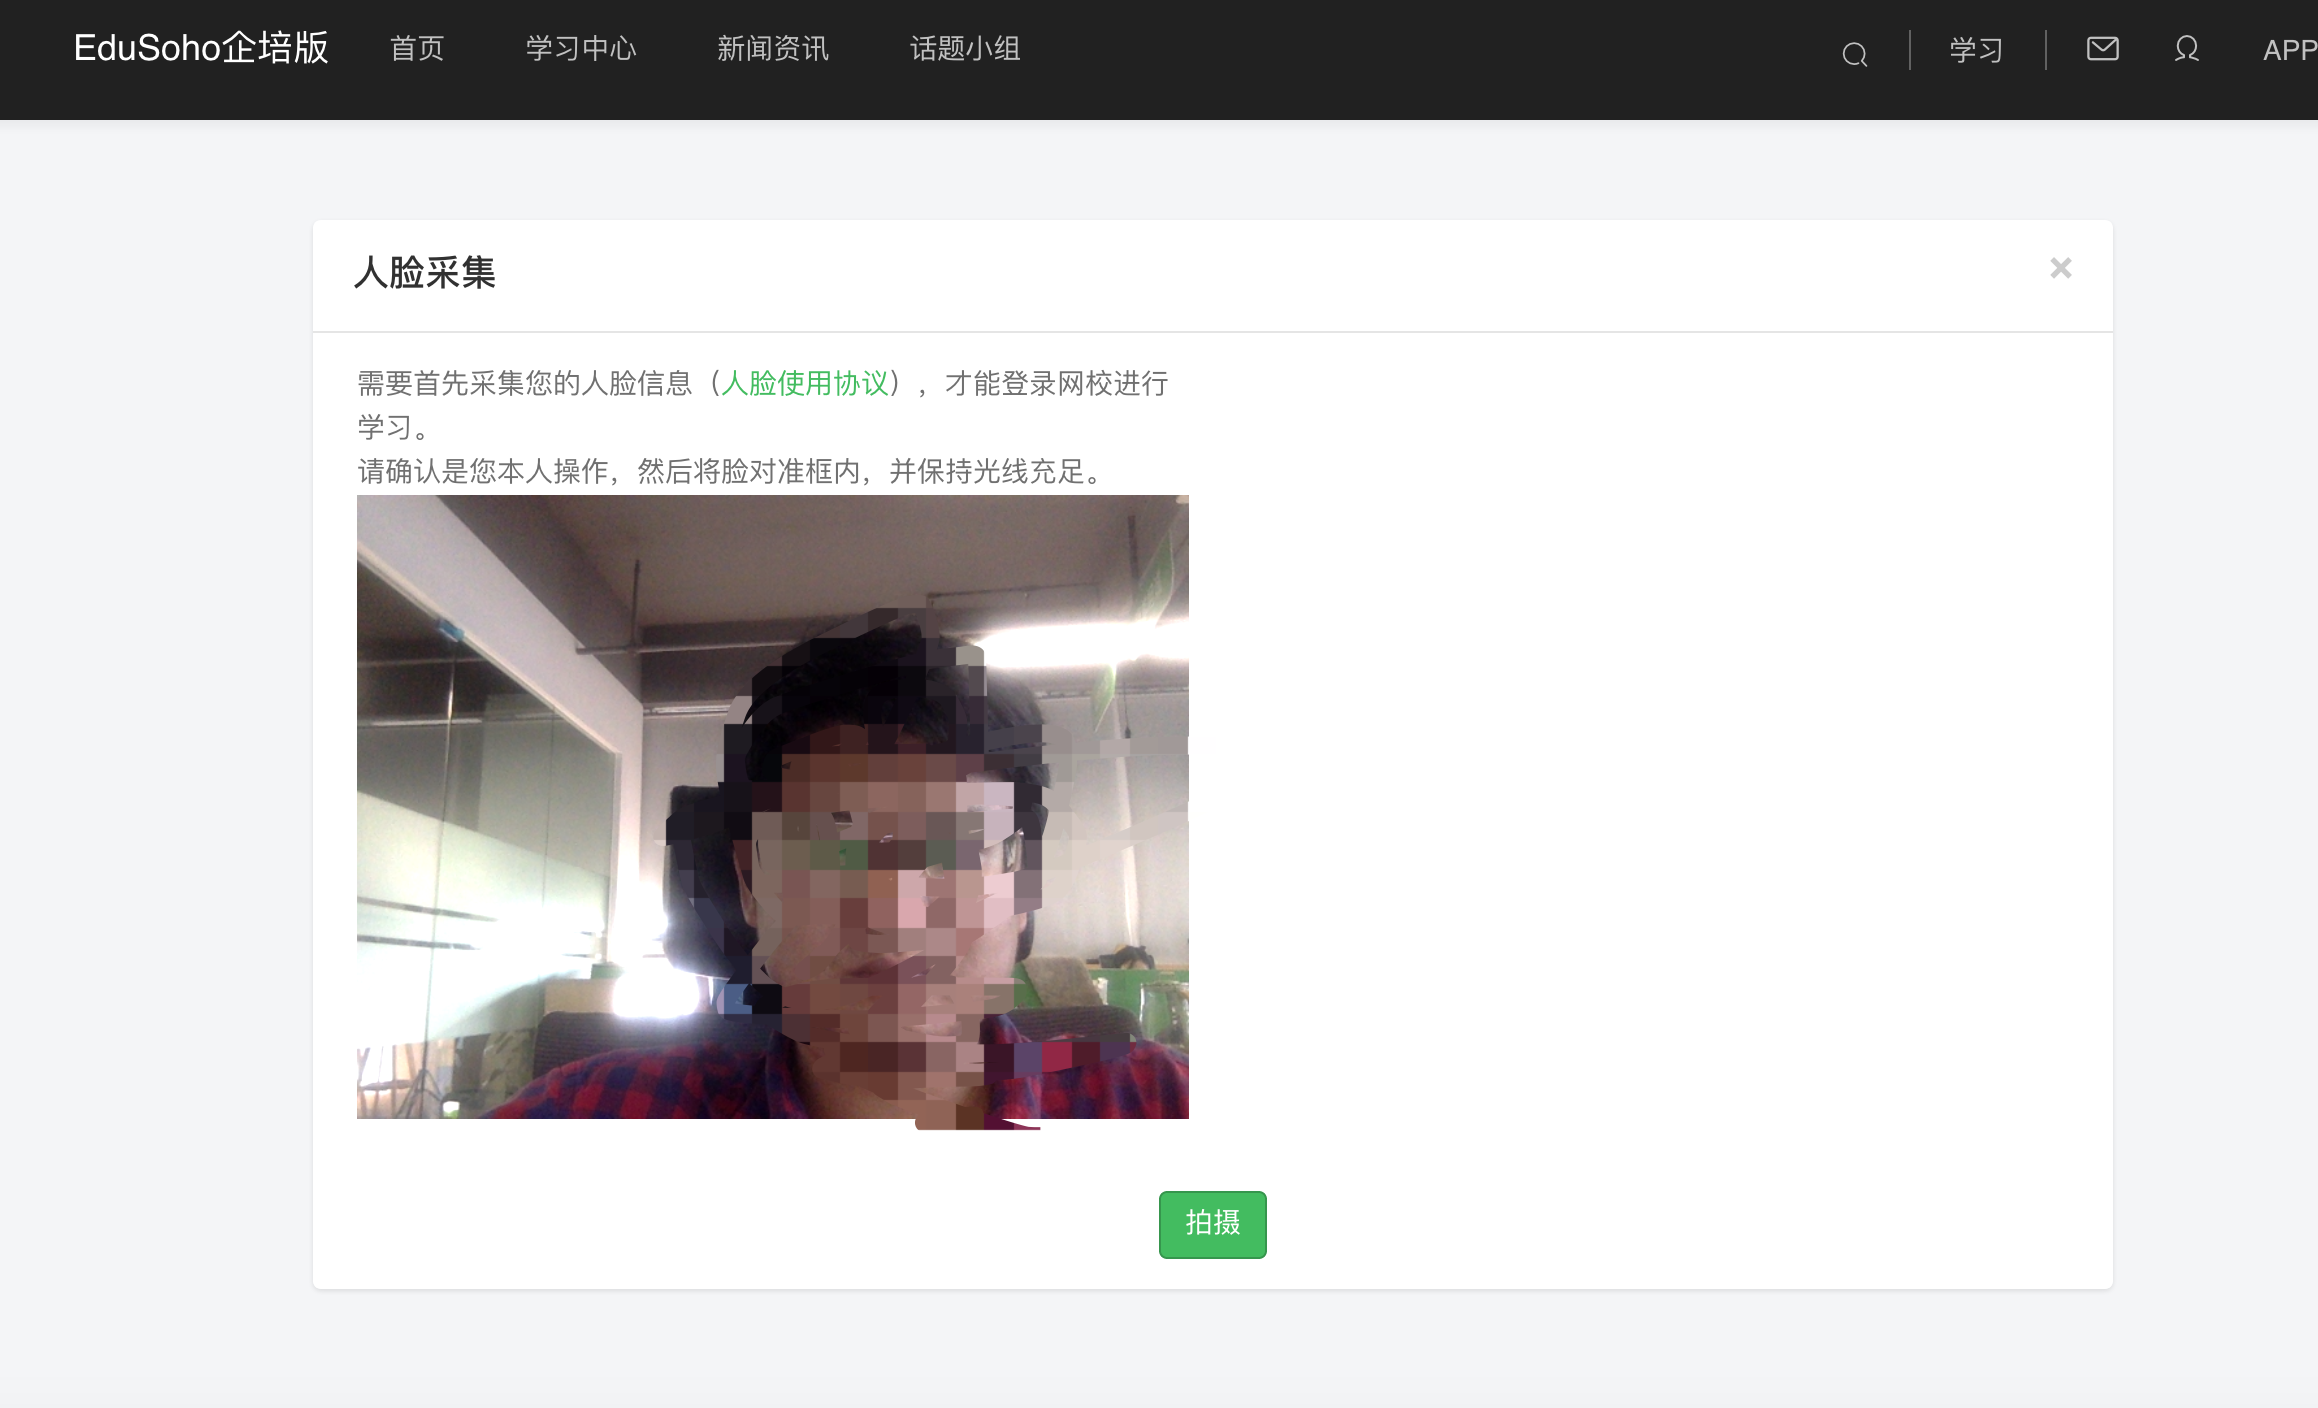Click the EduSoho企培版 logo

tap(201, 48)
